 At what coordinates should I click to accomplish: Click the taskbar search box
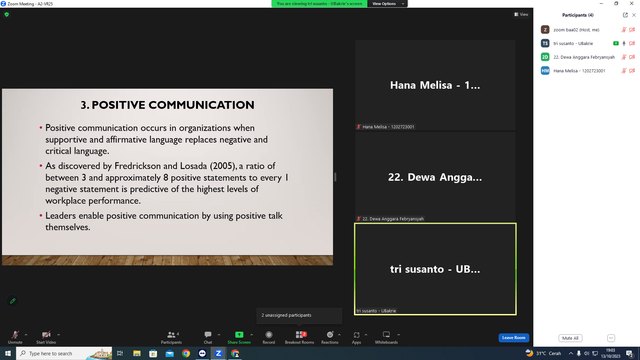point(64,353)
